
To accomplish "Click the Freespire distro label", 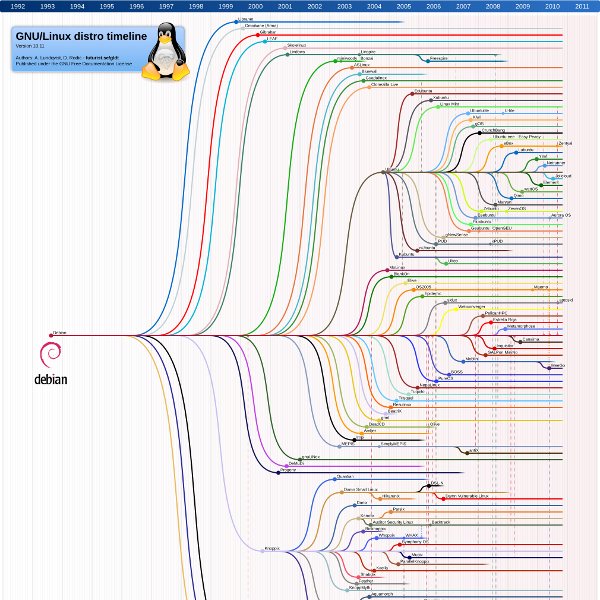I will 439,58.
